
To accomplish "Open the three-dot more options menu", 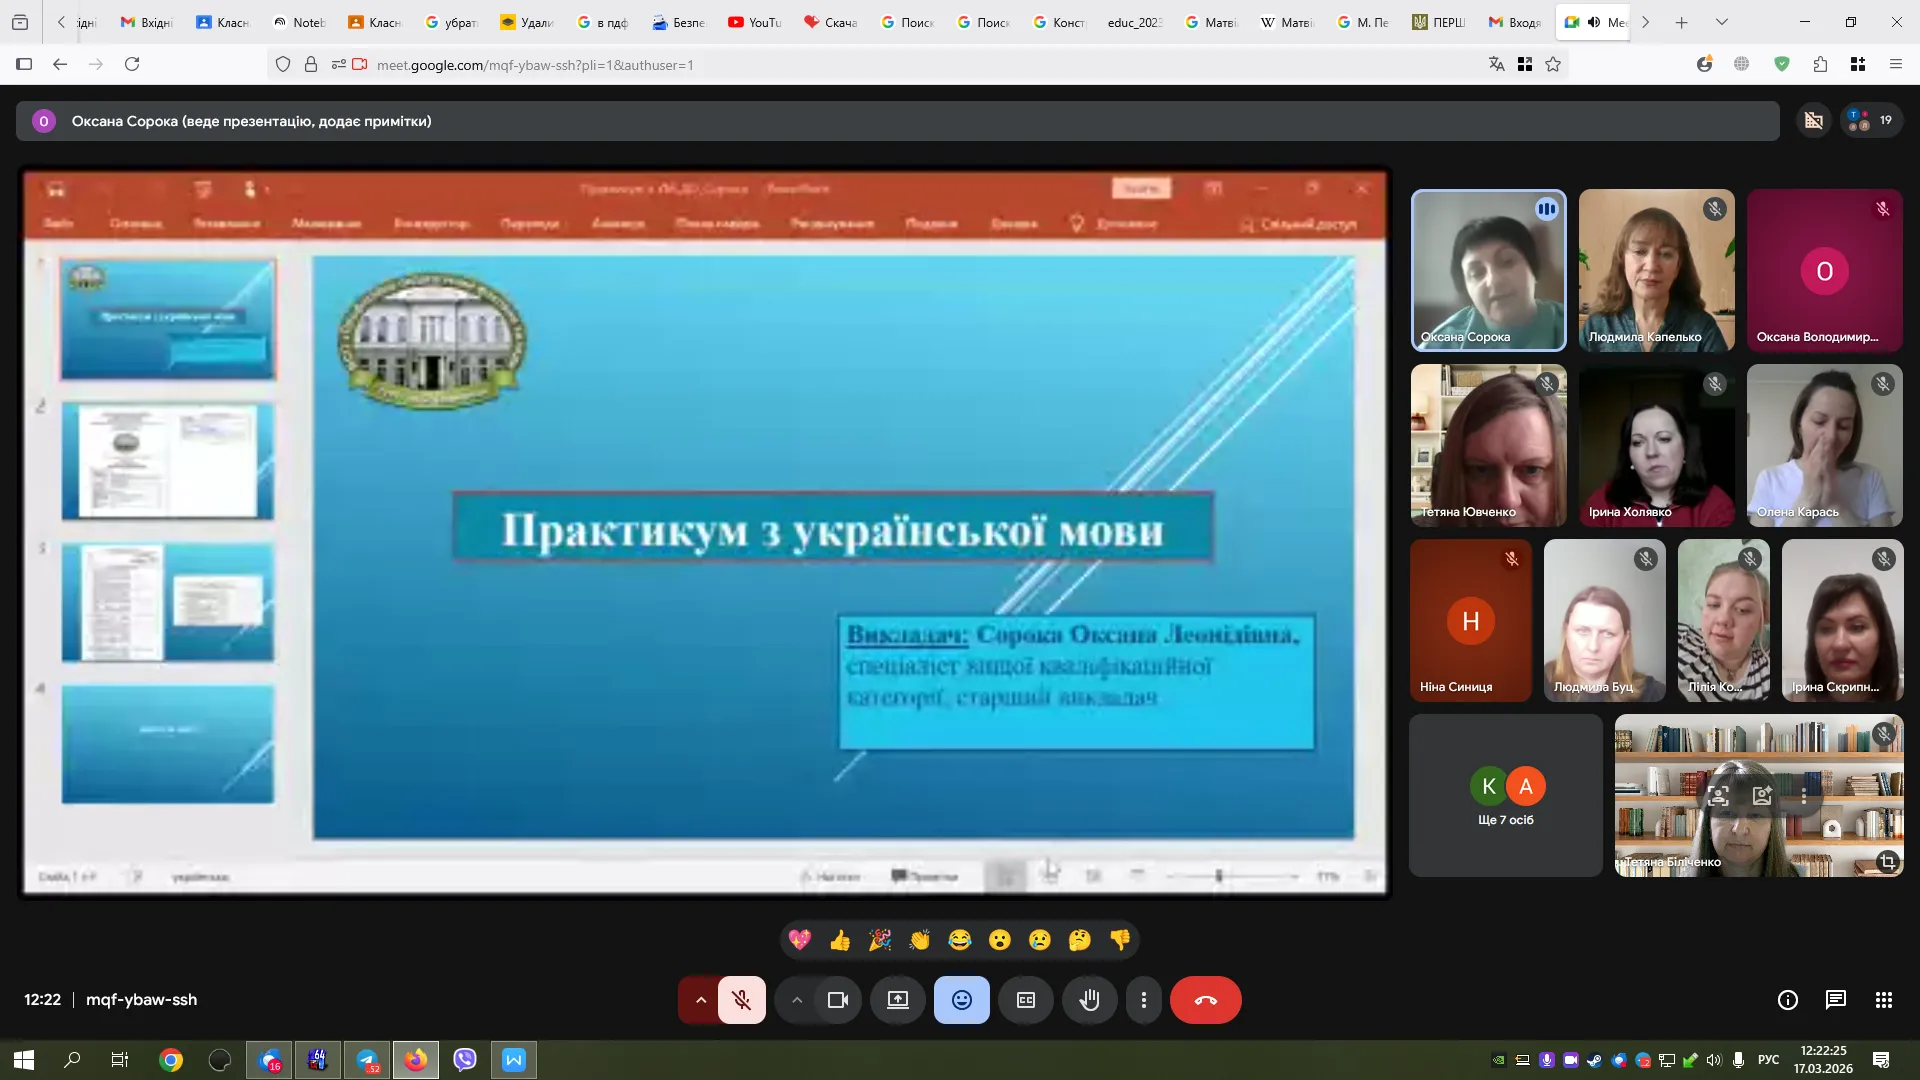I will click(x=1143, y=1000).
